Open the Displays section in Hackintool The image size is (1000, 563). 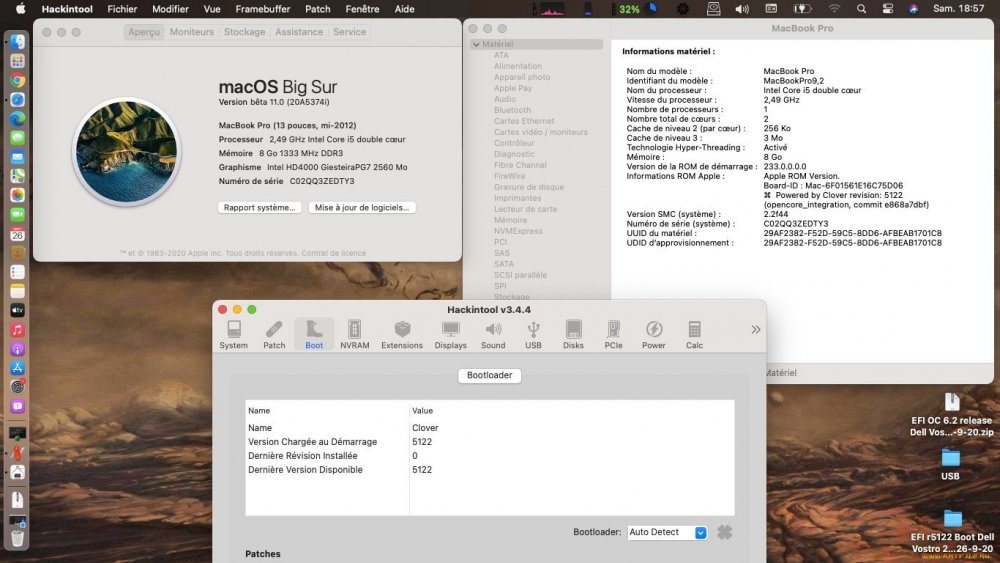(x=450, y=335)
